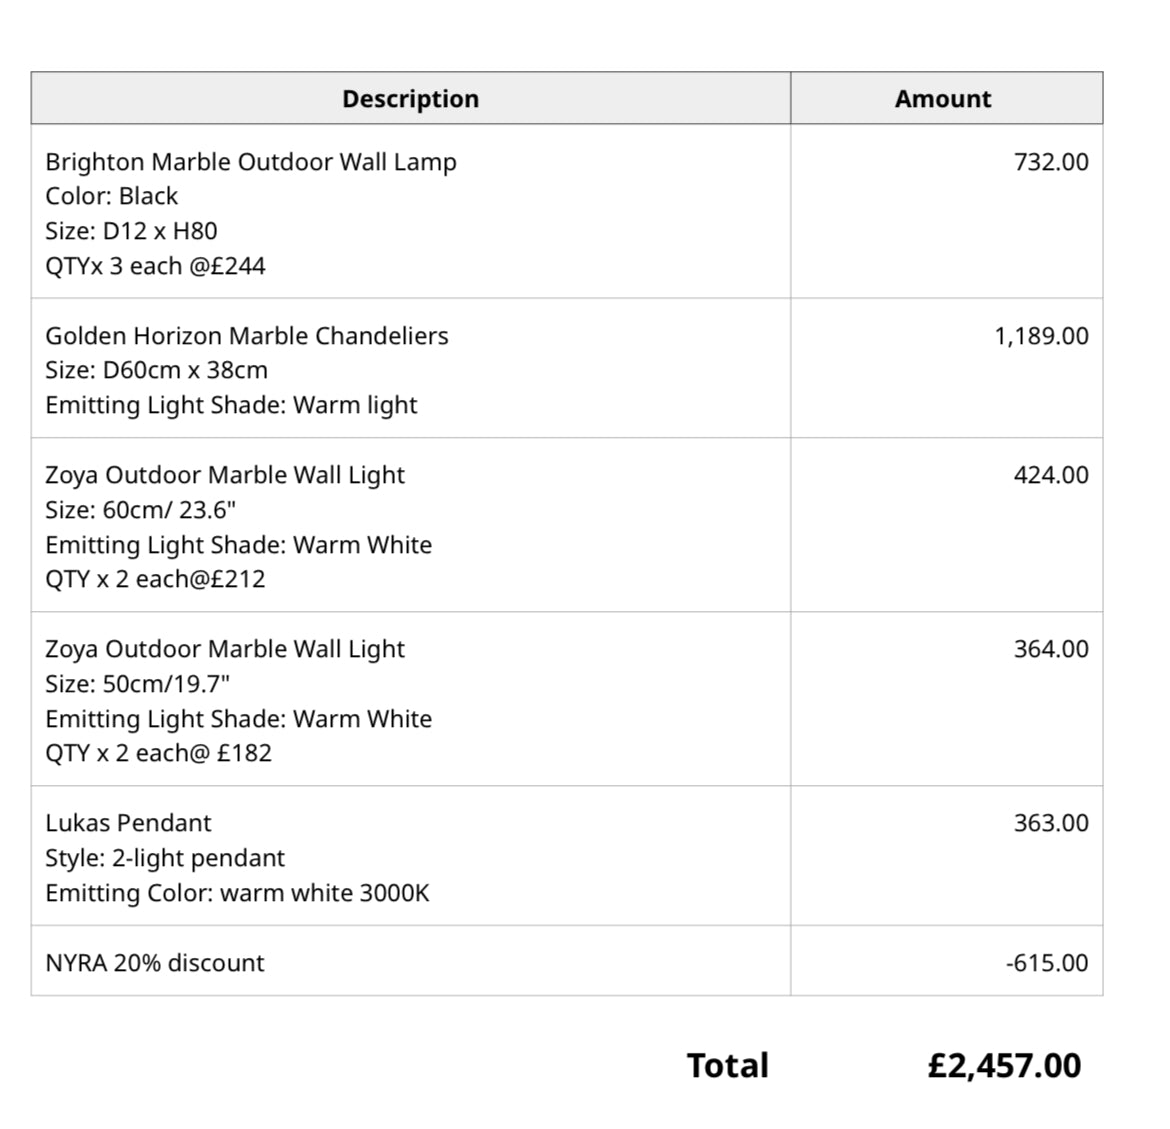1170x1129 pixels.
Task: Click the QTY x 2 each@£212 text
Action: pos(155,579)
